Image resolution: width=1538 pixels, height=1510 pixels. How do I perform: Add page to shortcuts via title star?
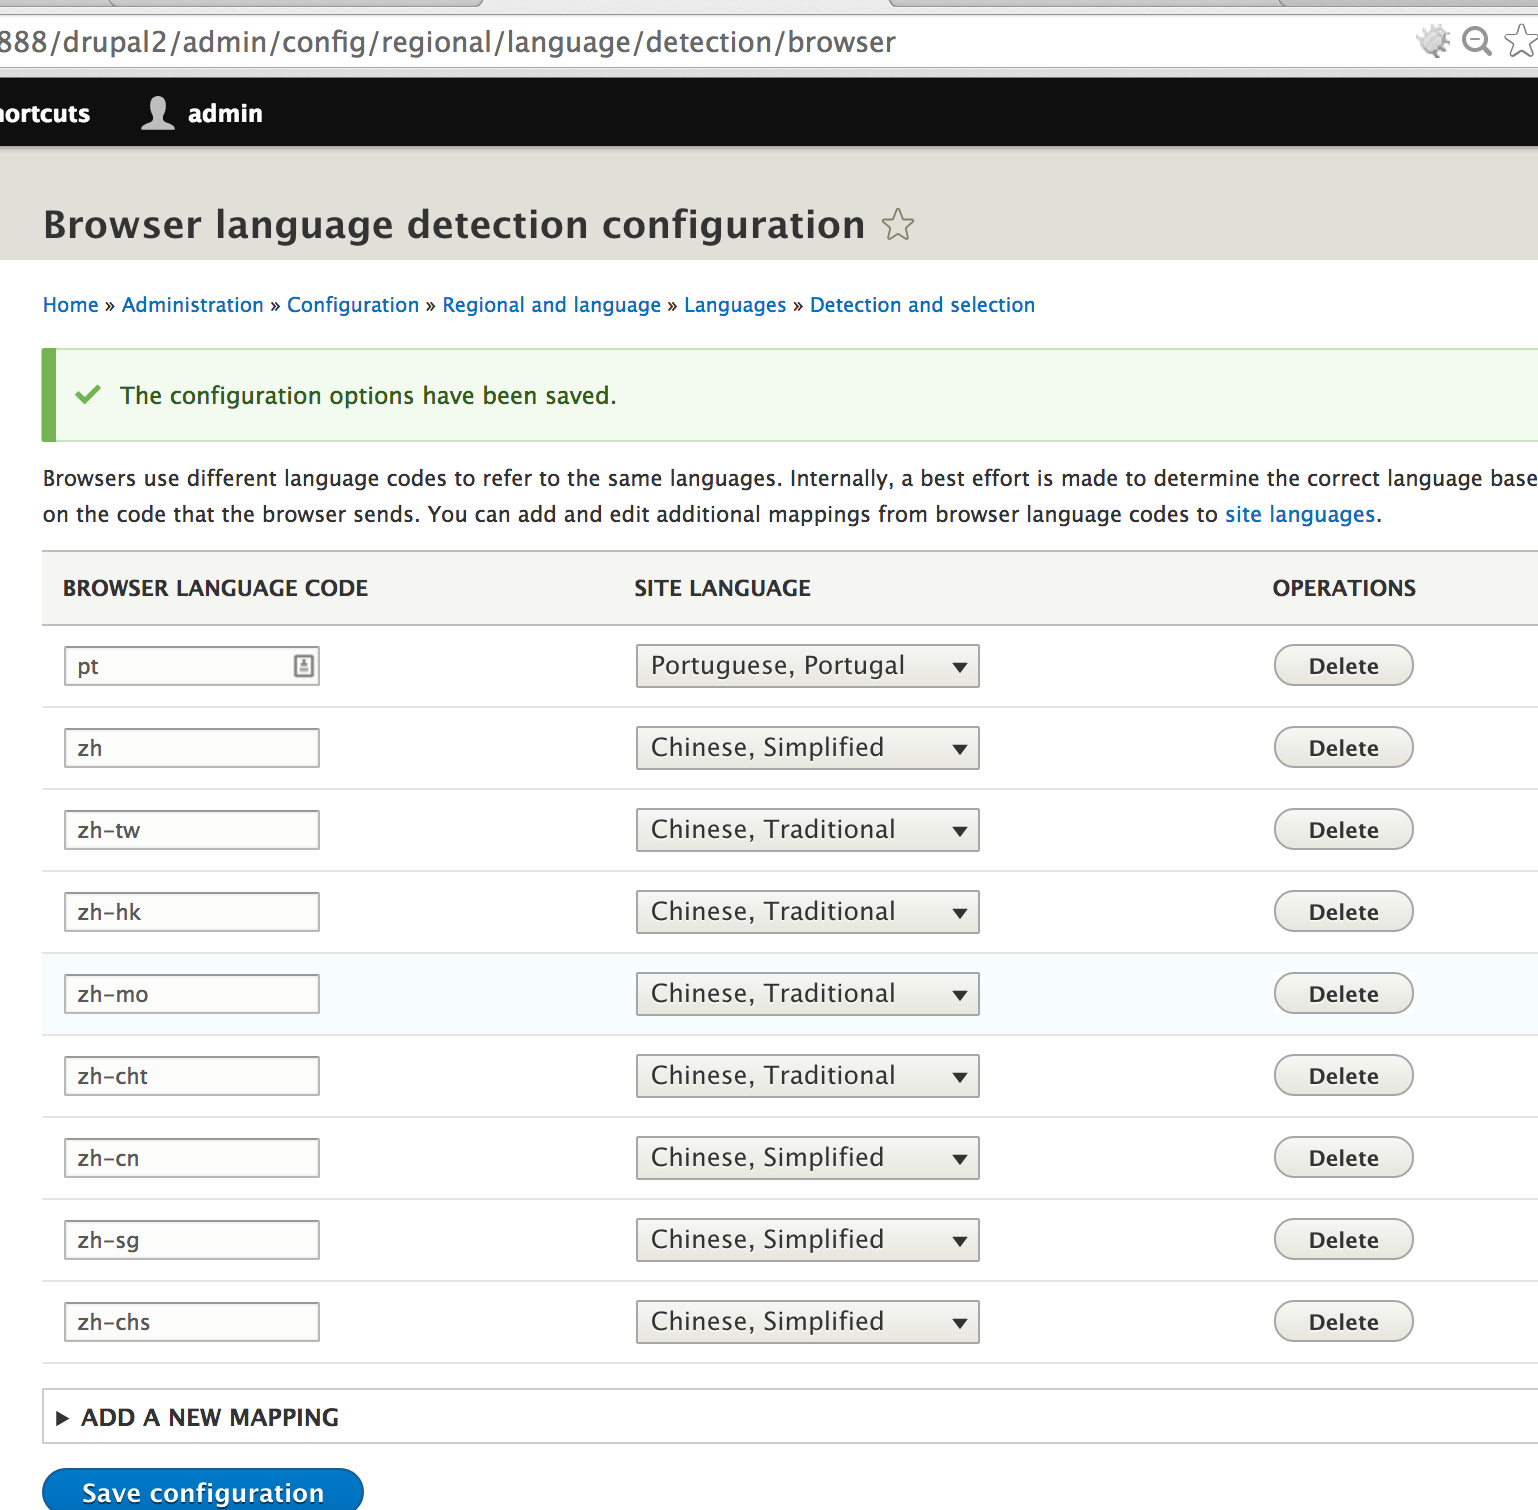[x=898, y=224]
